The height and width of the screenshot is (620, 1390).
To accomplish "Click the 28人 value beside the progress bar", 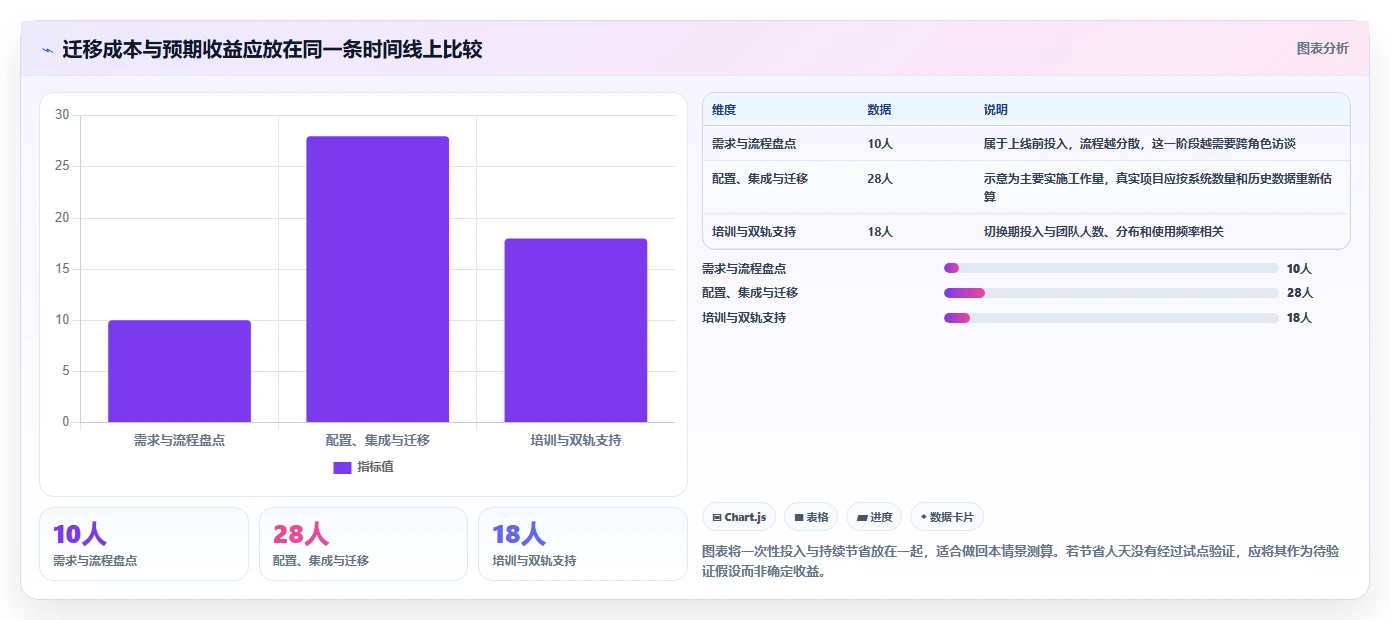I will tap(1300, 293).
